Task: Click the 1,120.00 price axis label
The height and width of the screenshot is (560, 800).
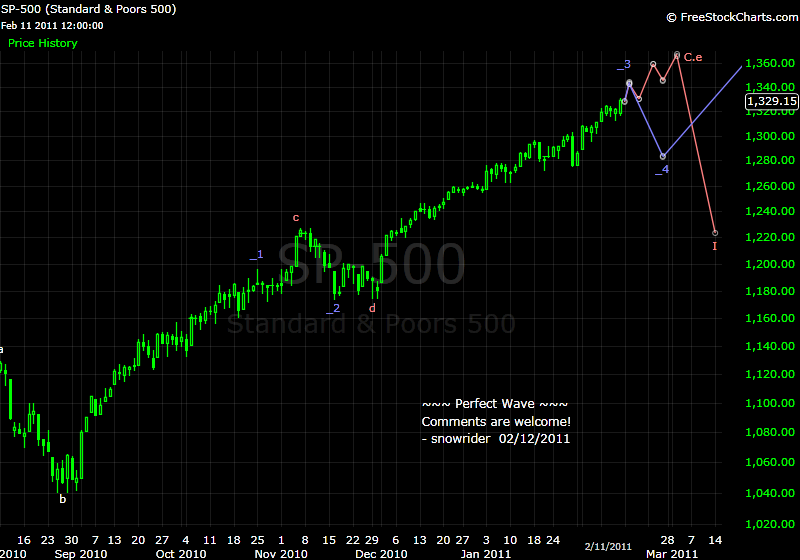Action: (770, 374)
